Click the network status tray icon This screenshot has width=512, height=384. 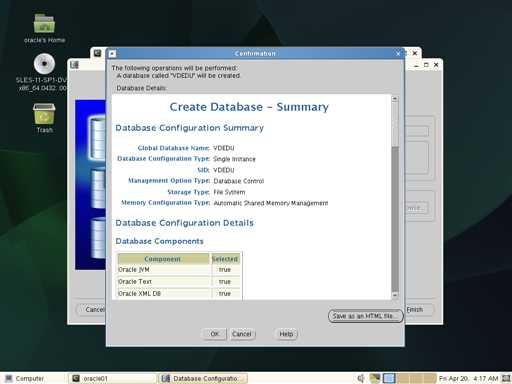click(x=375, y=378)
